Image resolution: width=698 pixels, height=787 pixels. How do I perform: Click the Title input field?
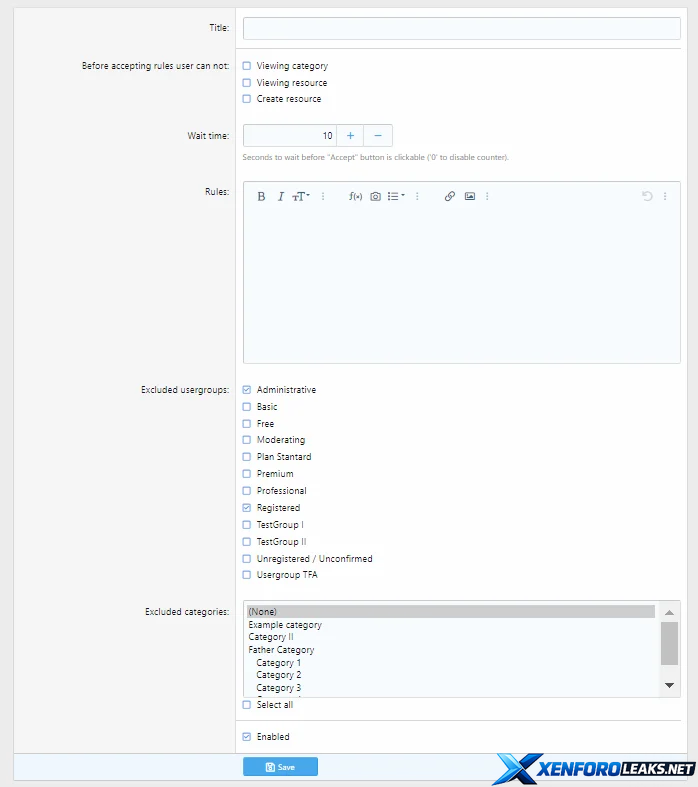pyautogui.click(x=461, y=28)
